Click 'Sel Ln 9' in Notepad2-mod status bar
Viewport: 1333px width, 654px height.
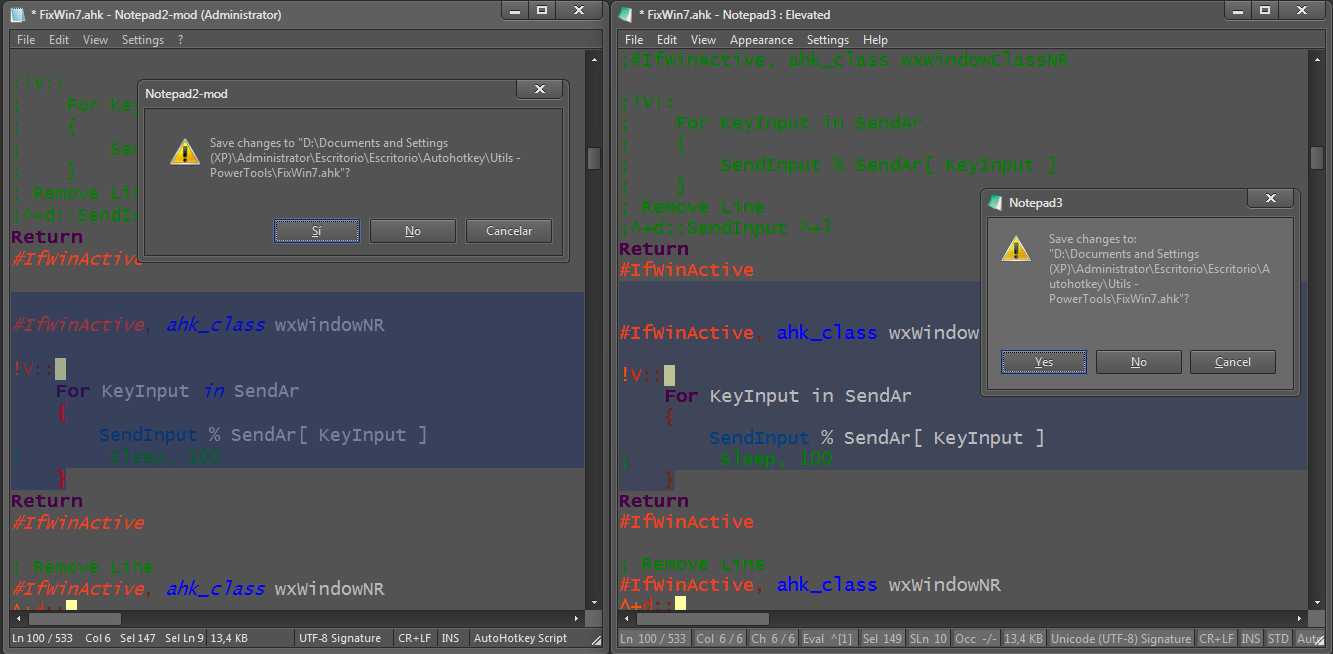click(184, 638)
